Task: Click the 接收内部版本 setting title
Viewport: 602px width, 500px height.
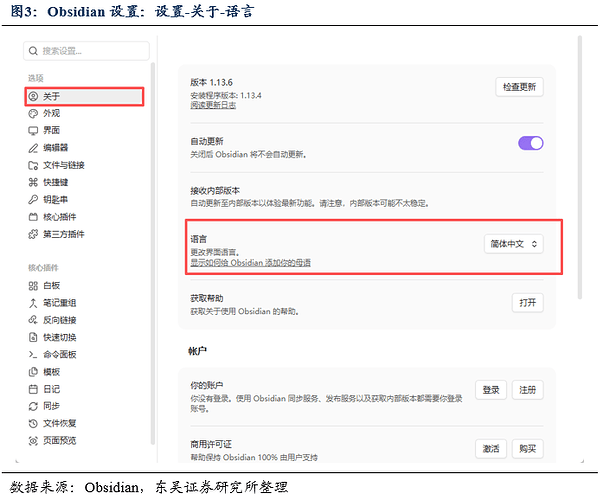Action: click(x=215, y=190)
